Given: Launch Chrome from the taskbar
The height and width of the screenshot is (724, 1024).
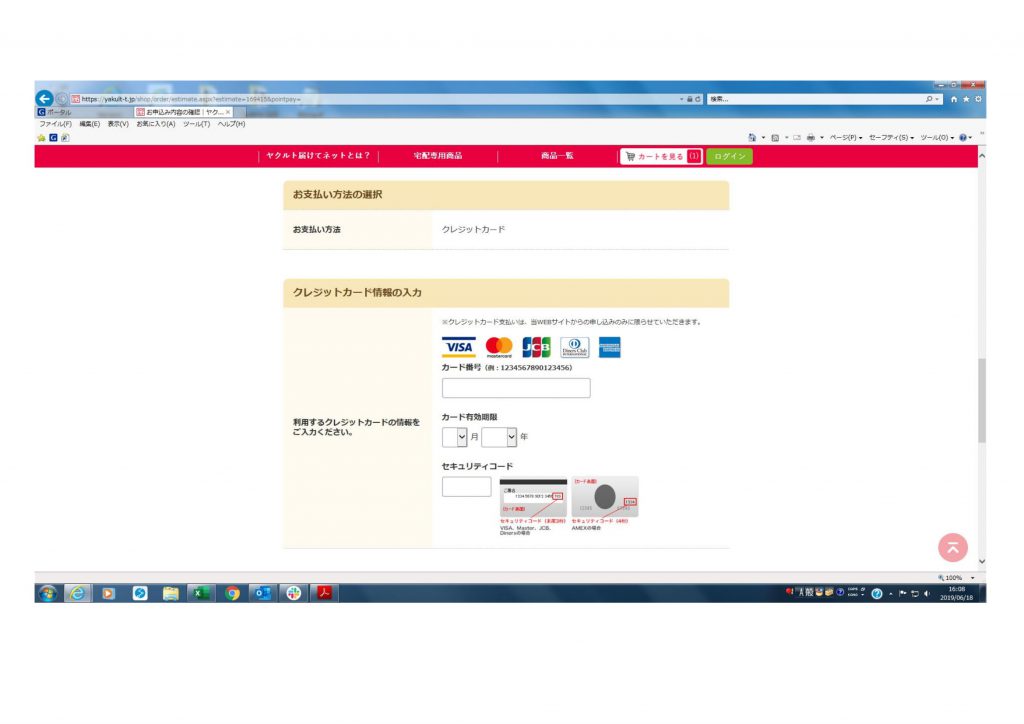Looking at the screenshot, I should click(232, 593).
